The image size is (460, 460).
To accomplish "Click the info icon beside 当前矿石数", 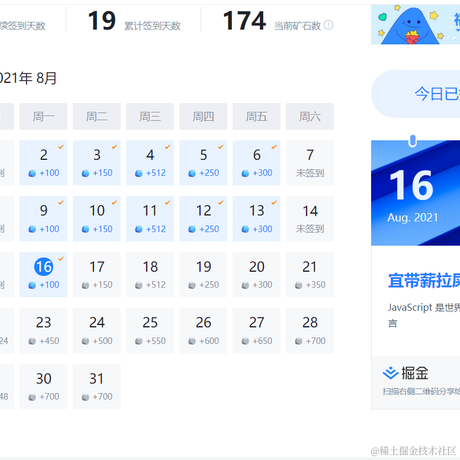I will [x=328, y=25].
